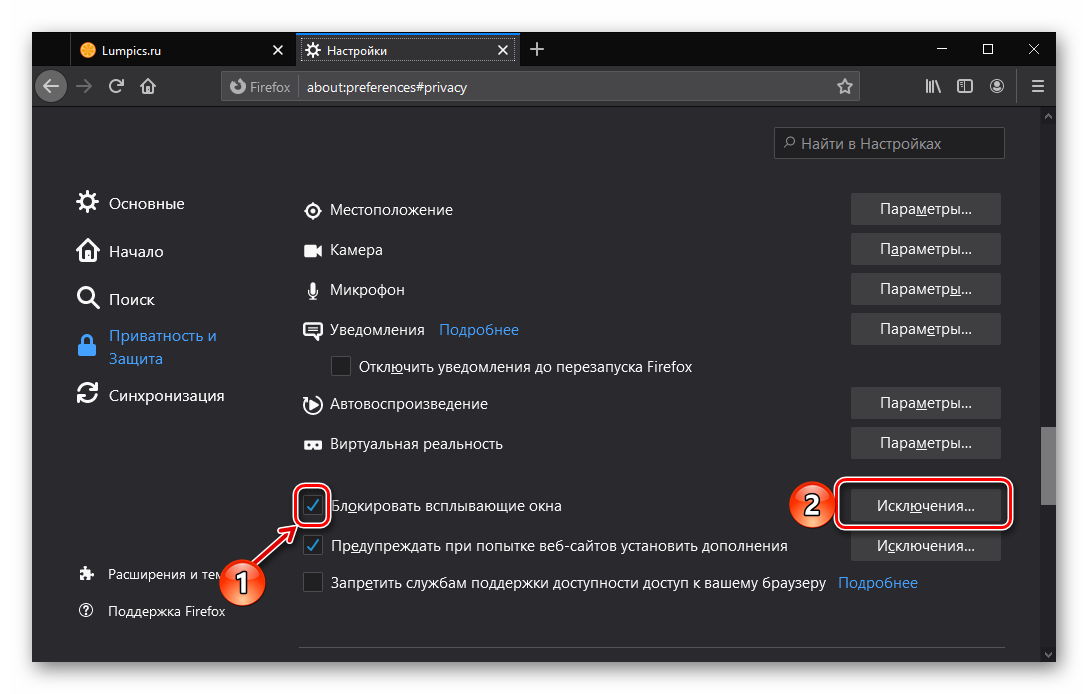The height and width of the screenshot is (694, 1088).
Task: Open Исключения for add-on install warnings
Action: (x=926, y=546)
